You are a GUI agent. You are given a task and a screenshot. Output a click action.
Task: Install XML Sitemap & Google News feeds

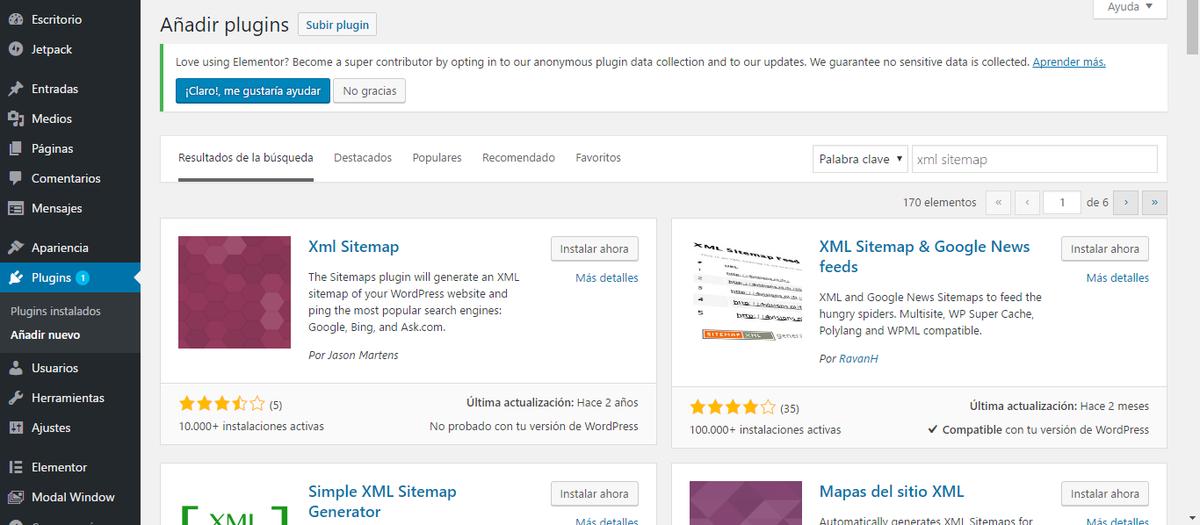coord(1105,249)
